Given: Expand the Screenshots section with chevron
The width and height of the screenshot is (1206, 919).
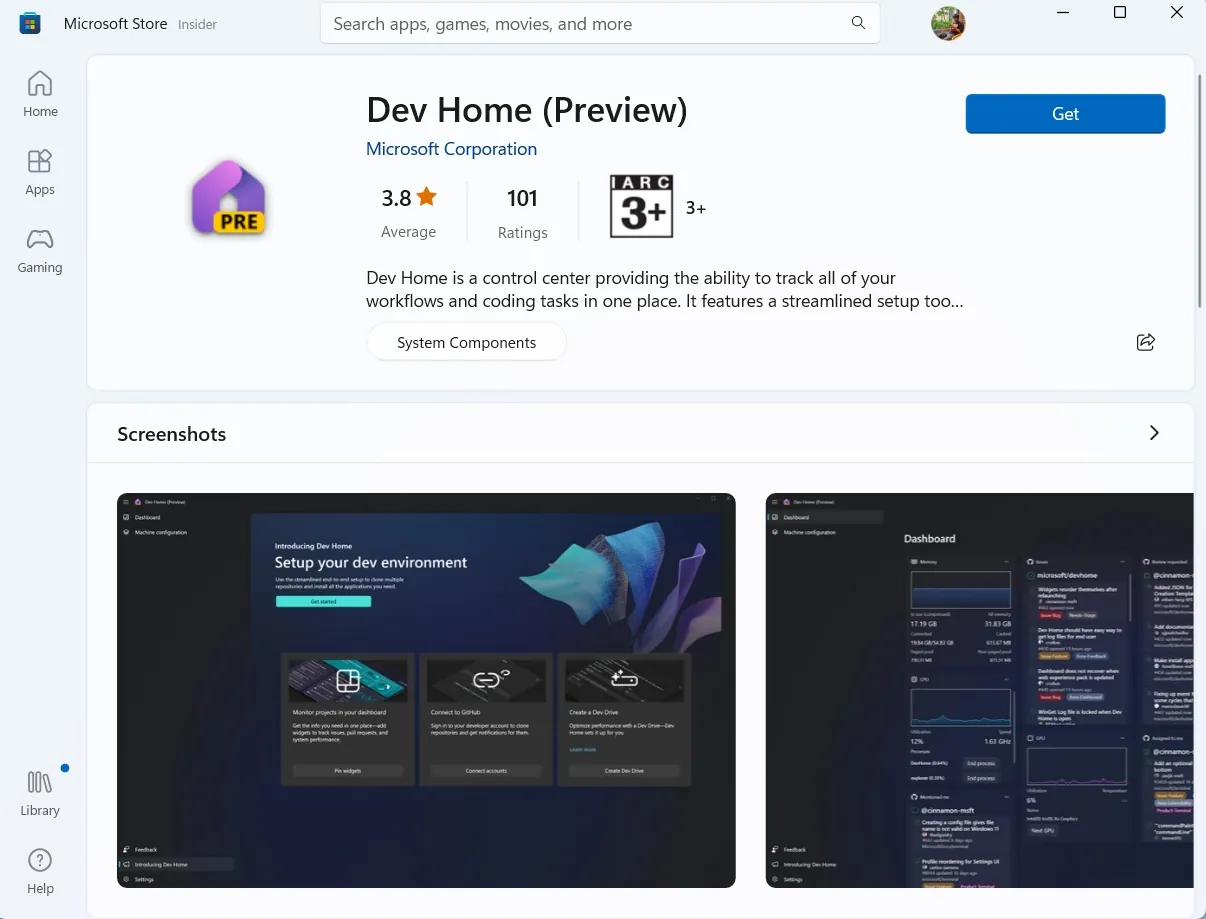Looking at the screenshot, I should click(x=1154, y=433).
